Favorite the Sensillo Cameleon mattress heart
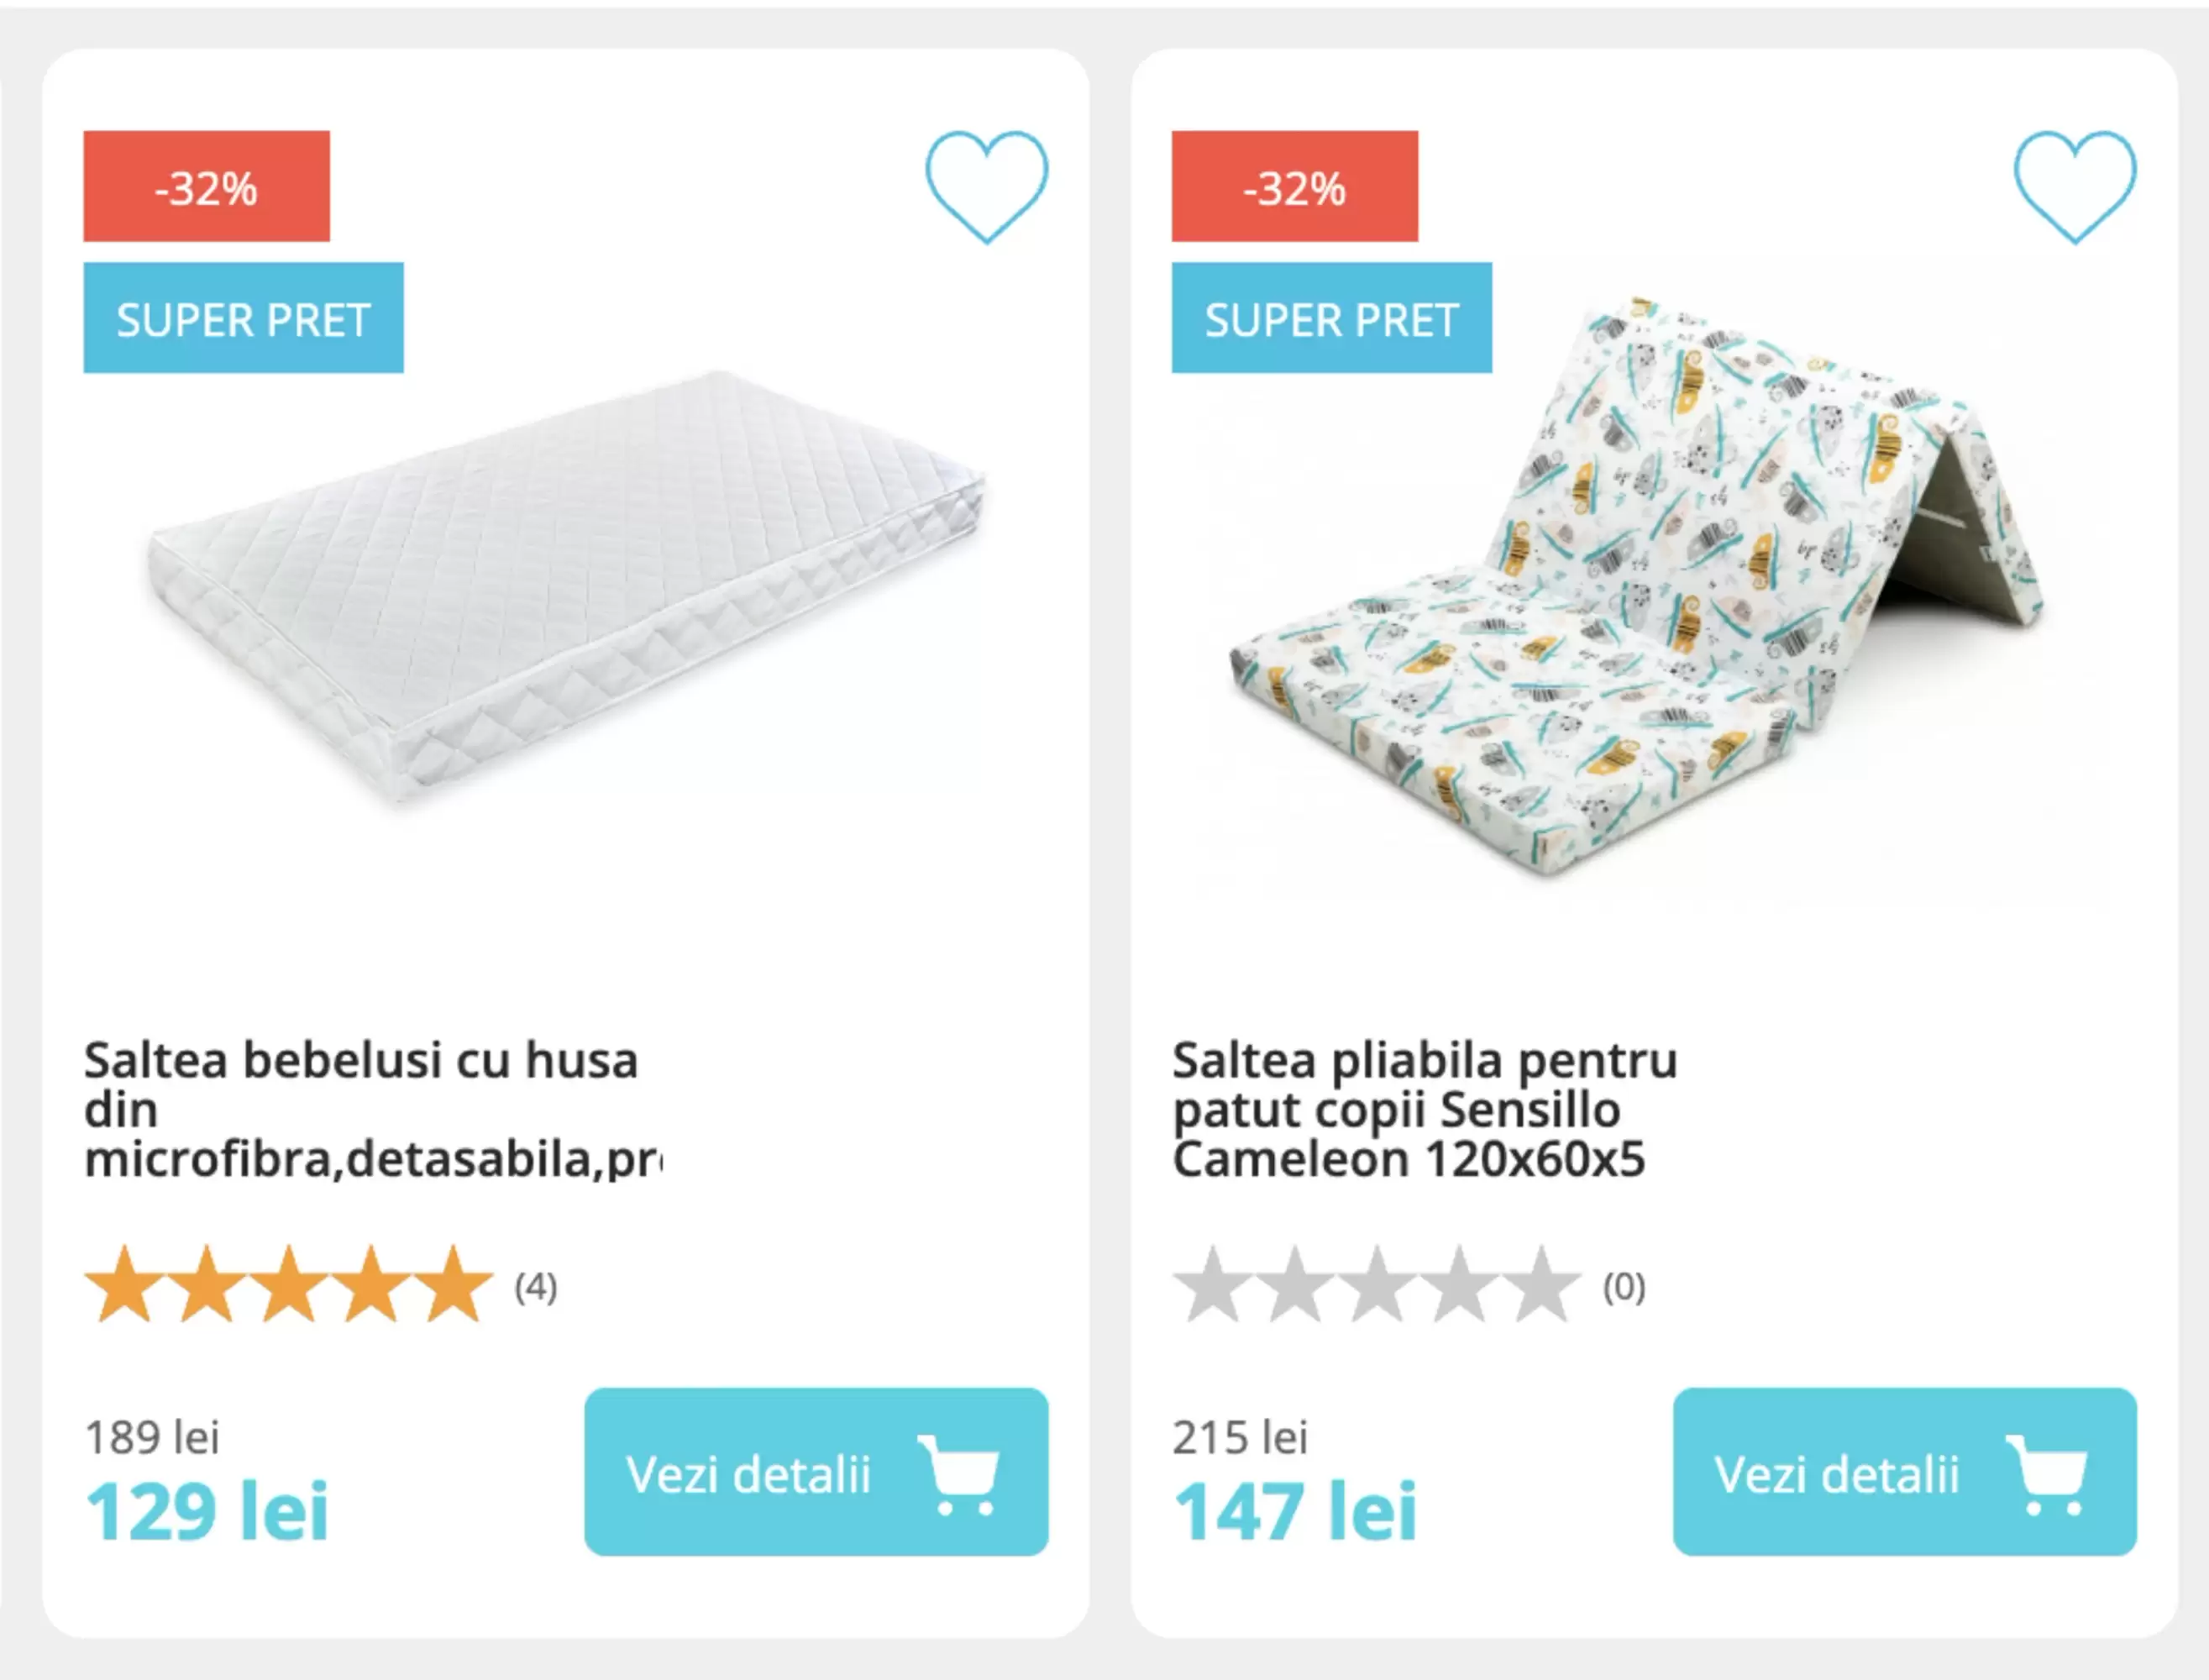 click(x=2074, y=186)
